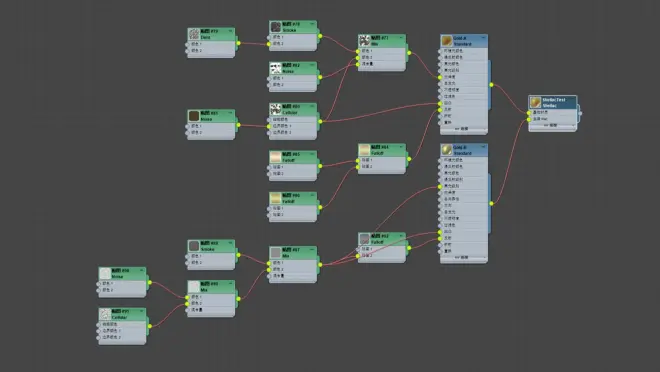The image size is (660, 372).
Task: Collapse the Dent node with its minus button
Action: [x=230, y=31]
